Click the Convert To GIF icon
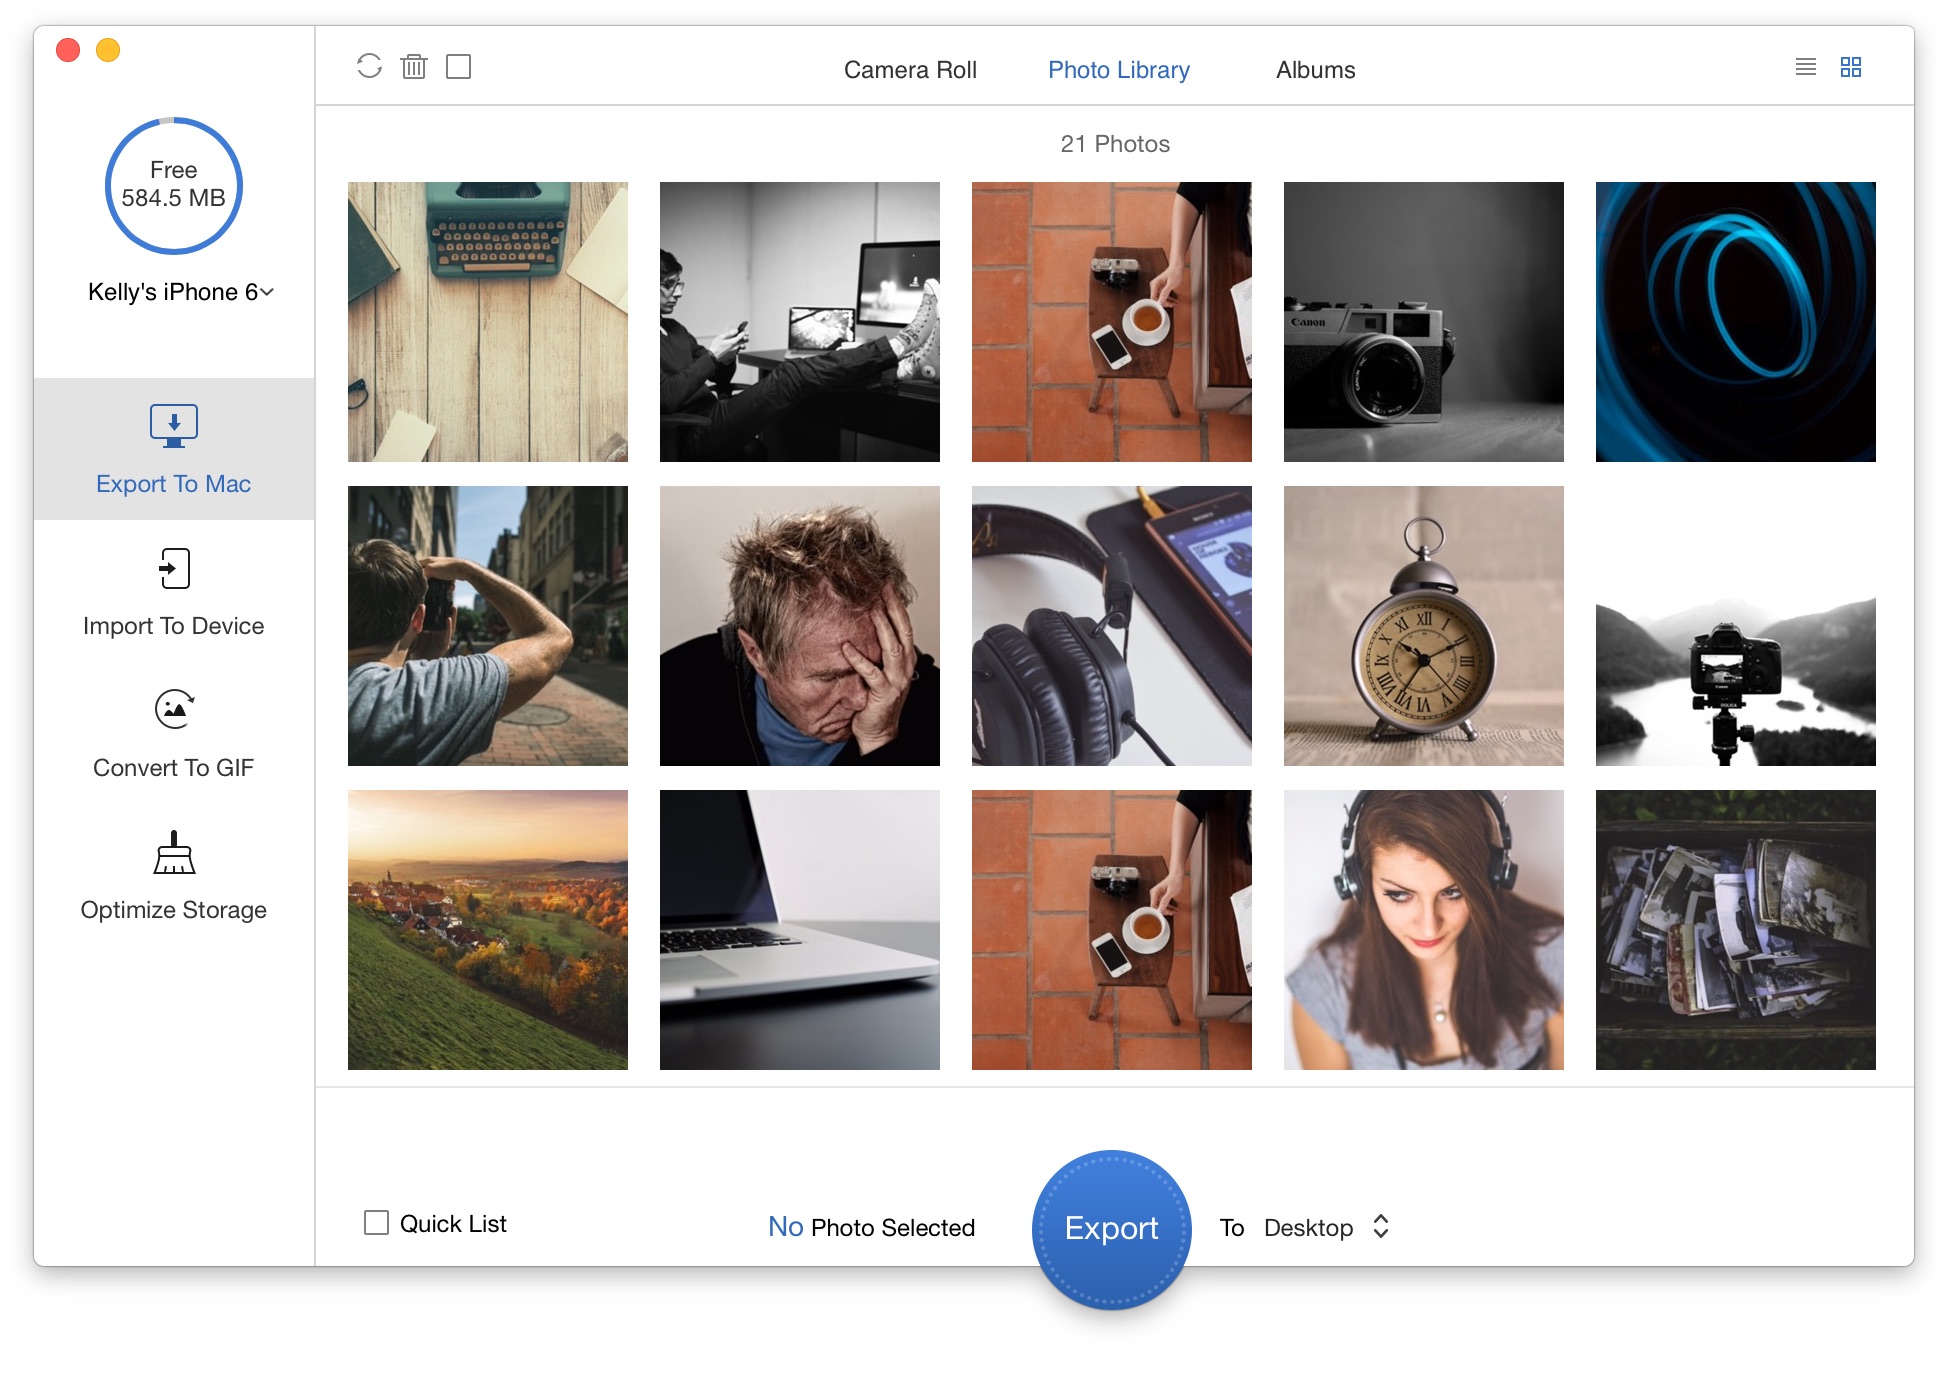 tap(175, 709)
